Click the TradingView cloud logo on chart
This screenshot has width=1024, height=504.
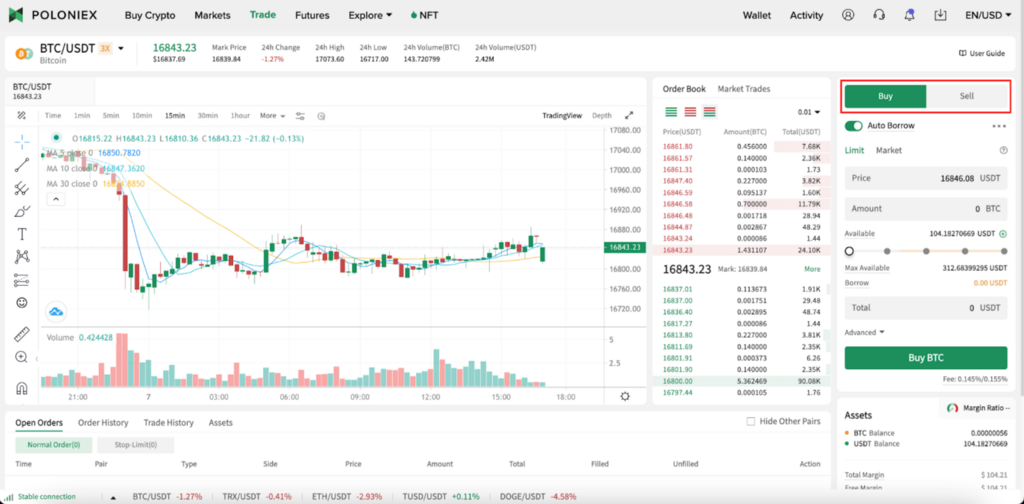[56, 312]
